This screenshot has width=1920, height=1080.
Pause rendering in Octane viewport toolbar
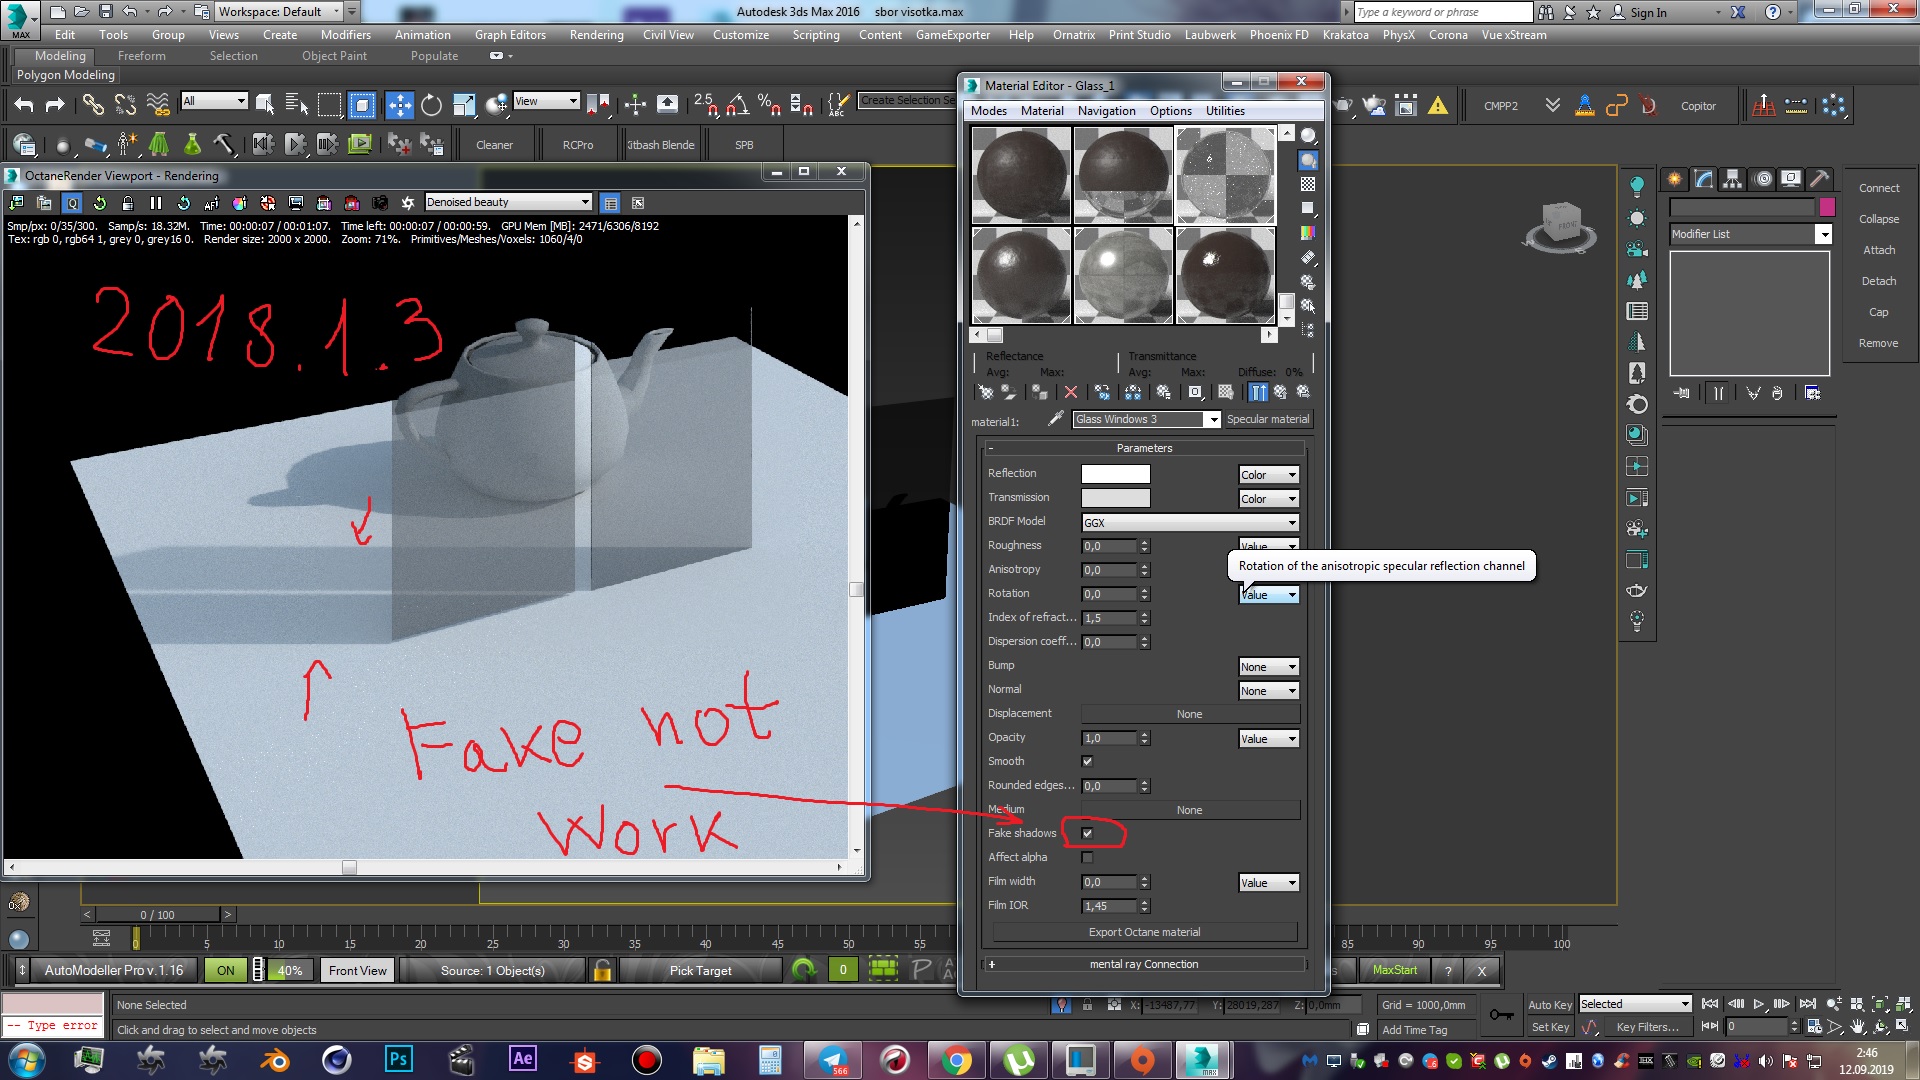click(156, 203)
